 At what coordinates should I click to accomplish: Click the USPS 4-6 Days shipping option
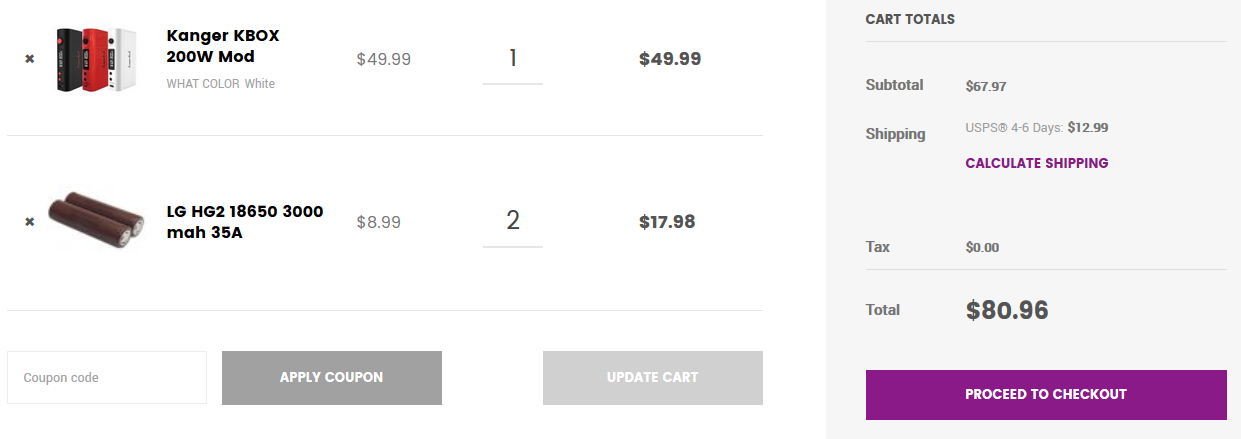tap(1036, 128)
